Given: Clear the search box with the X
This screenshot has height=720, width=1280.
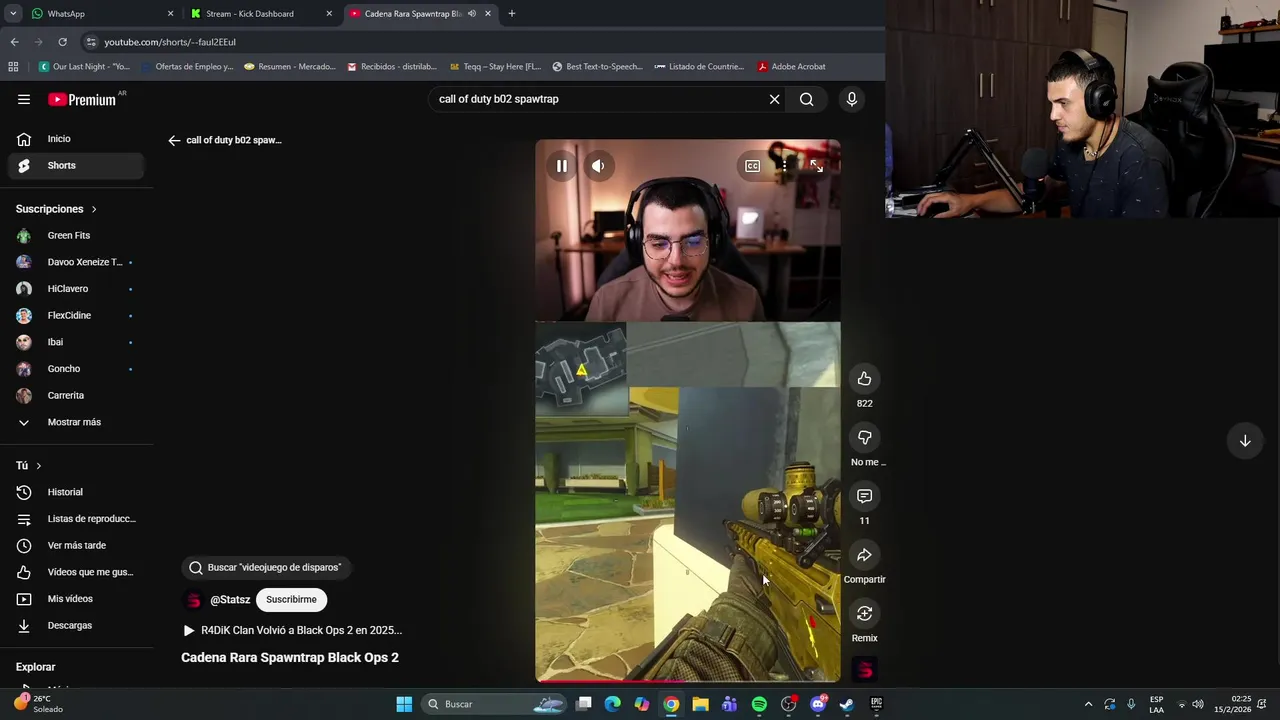Looking at the screenshot, I should point(774,99).
